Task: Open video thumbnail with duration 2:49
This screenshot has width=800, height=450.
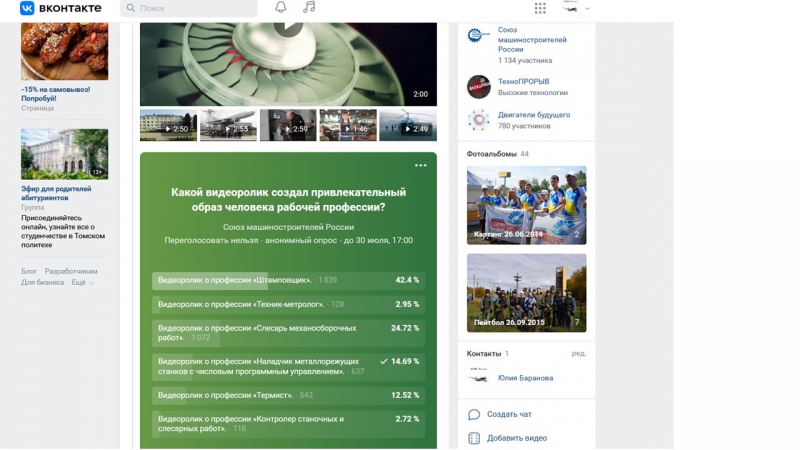Action: [408, 125]
